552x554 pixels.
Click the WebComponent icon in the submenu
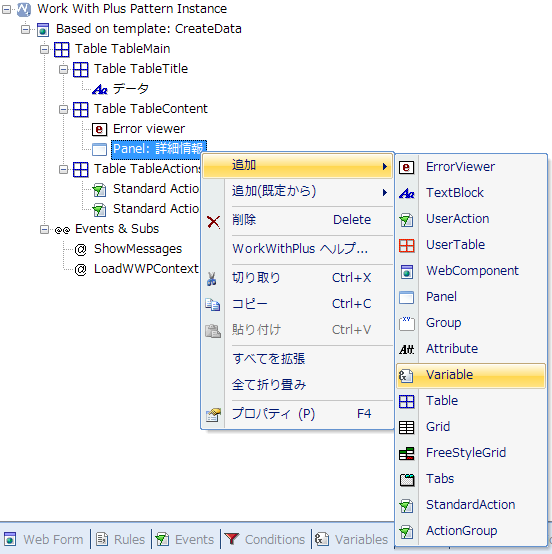[406, 271]
